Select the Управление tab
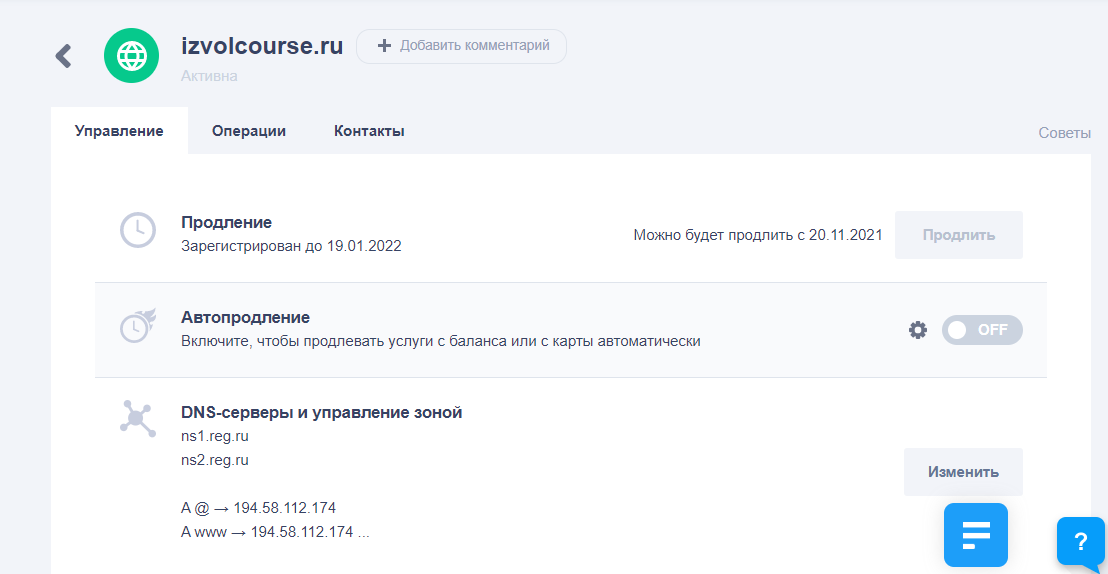The height and width of the screenshot is (574, 1108). [x=119, y=131]
